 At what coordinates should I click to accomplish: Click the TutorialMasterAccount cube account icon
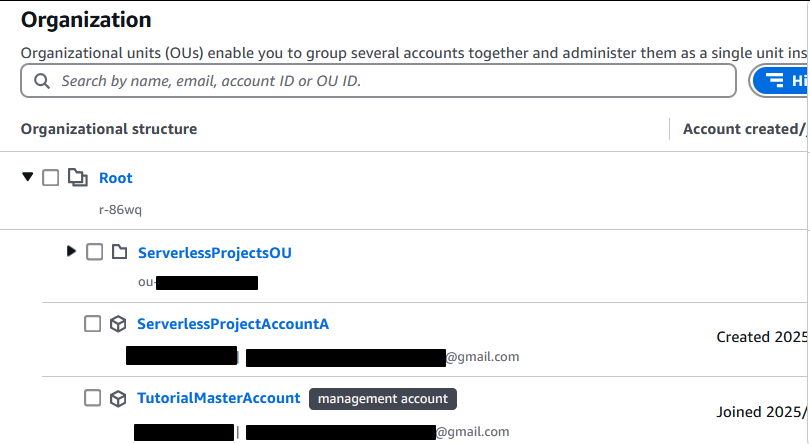[118, 399]
